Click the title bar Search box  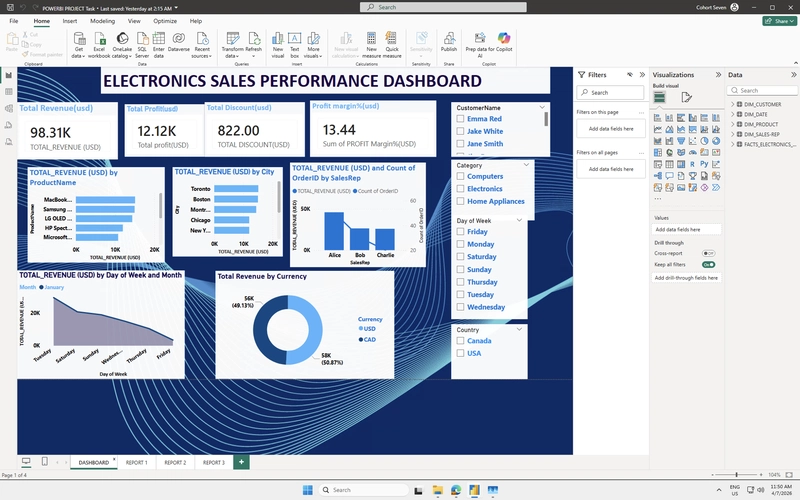[443, 7]
